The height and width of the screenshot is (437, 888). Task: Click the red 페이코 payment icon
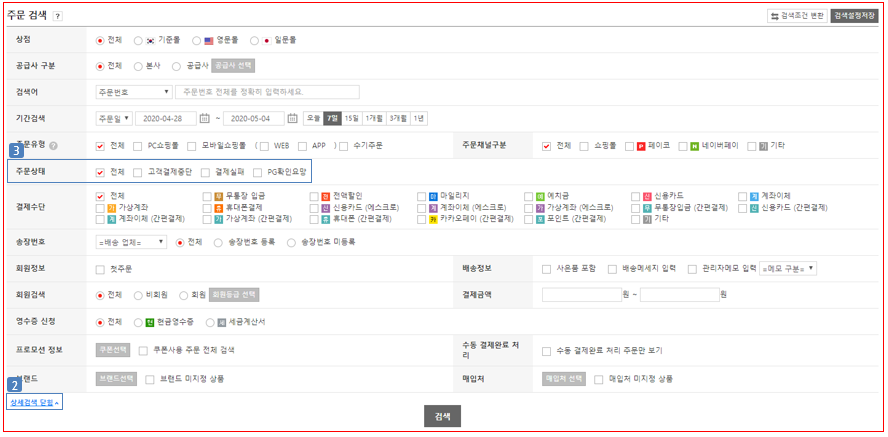point(642,146)
